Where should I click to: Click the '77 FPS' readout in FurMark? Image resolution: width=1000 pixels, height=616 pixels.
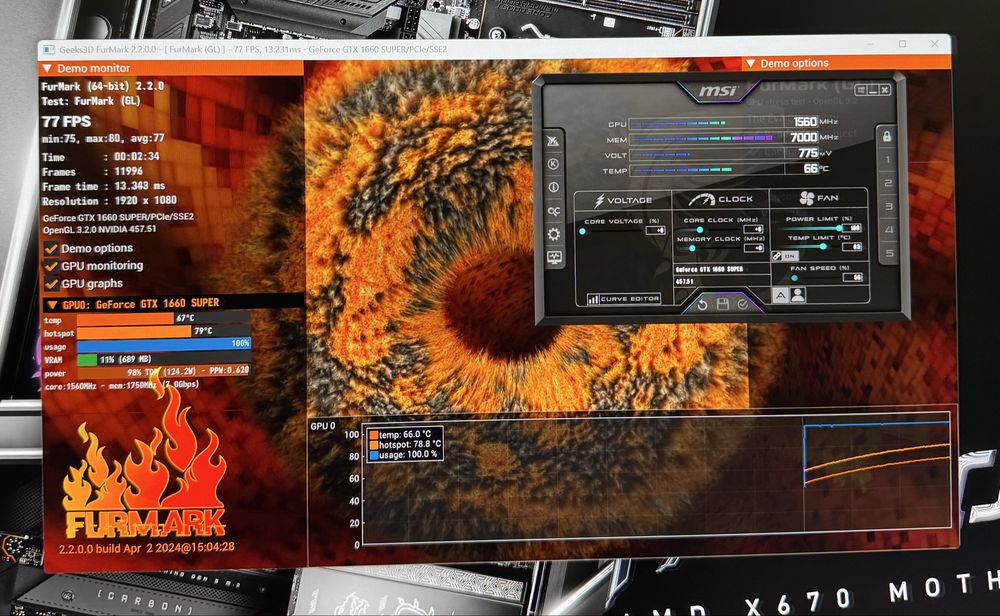tap(66, 121)
